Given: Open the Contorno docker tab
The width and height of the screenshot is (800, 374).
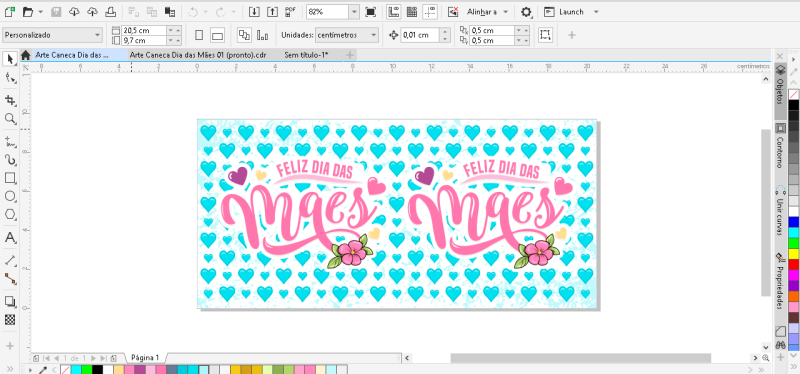Looking at the screenshot, I should point(780,147).
